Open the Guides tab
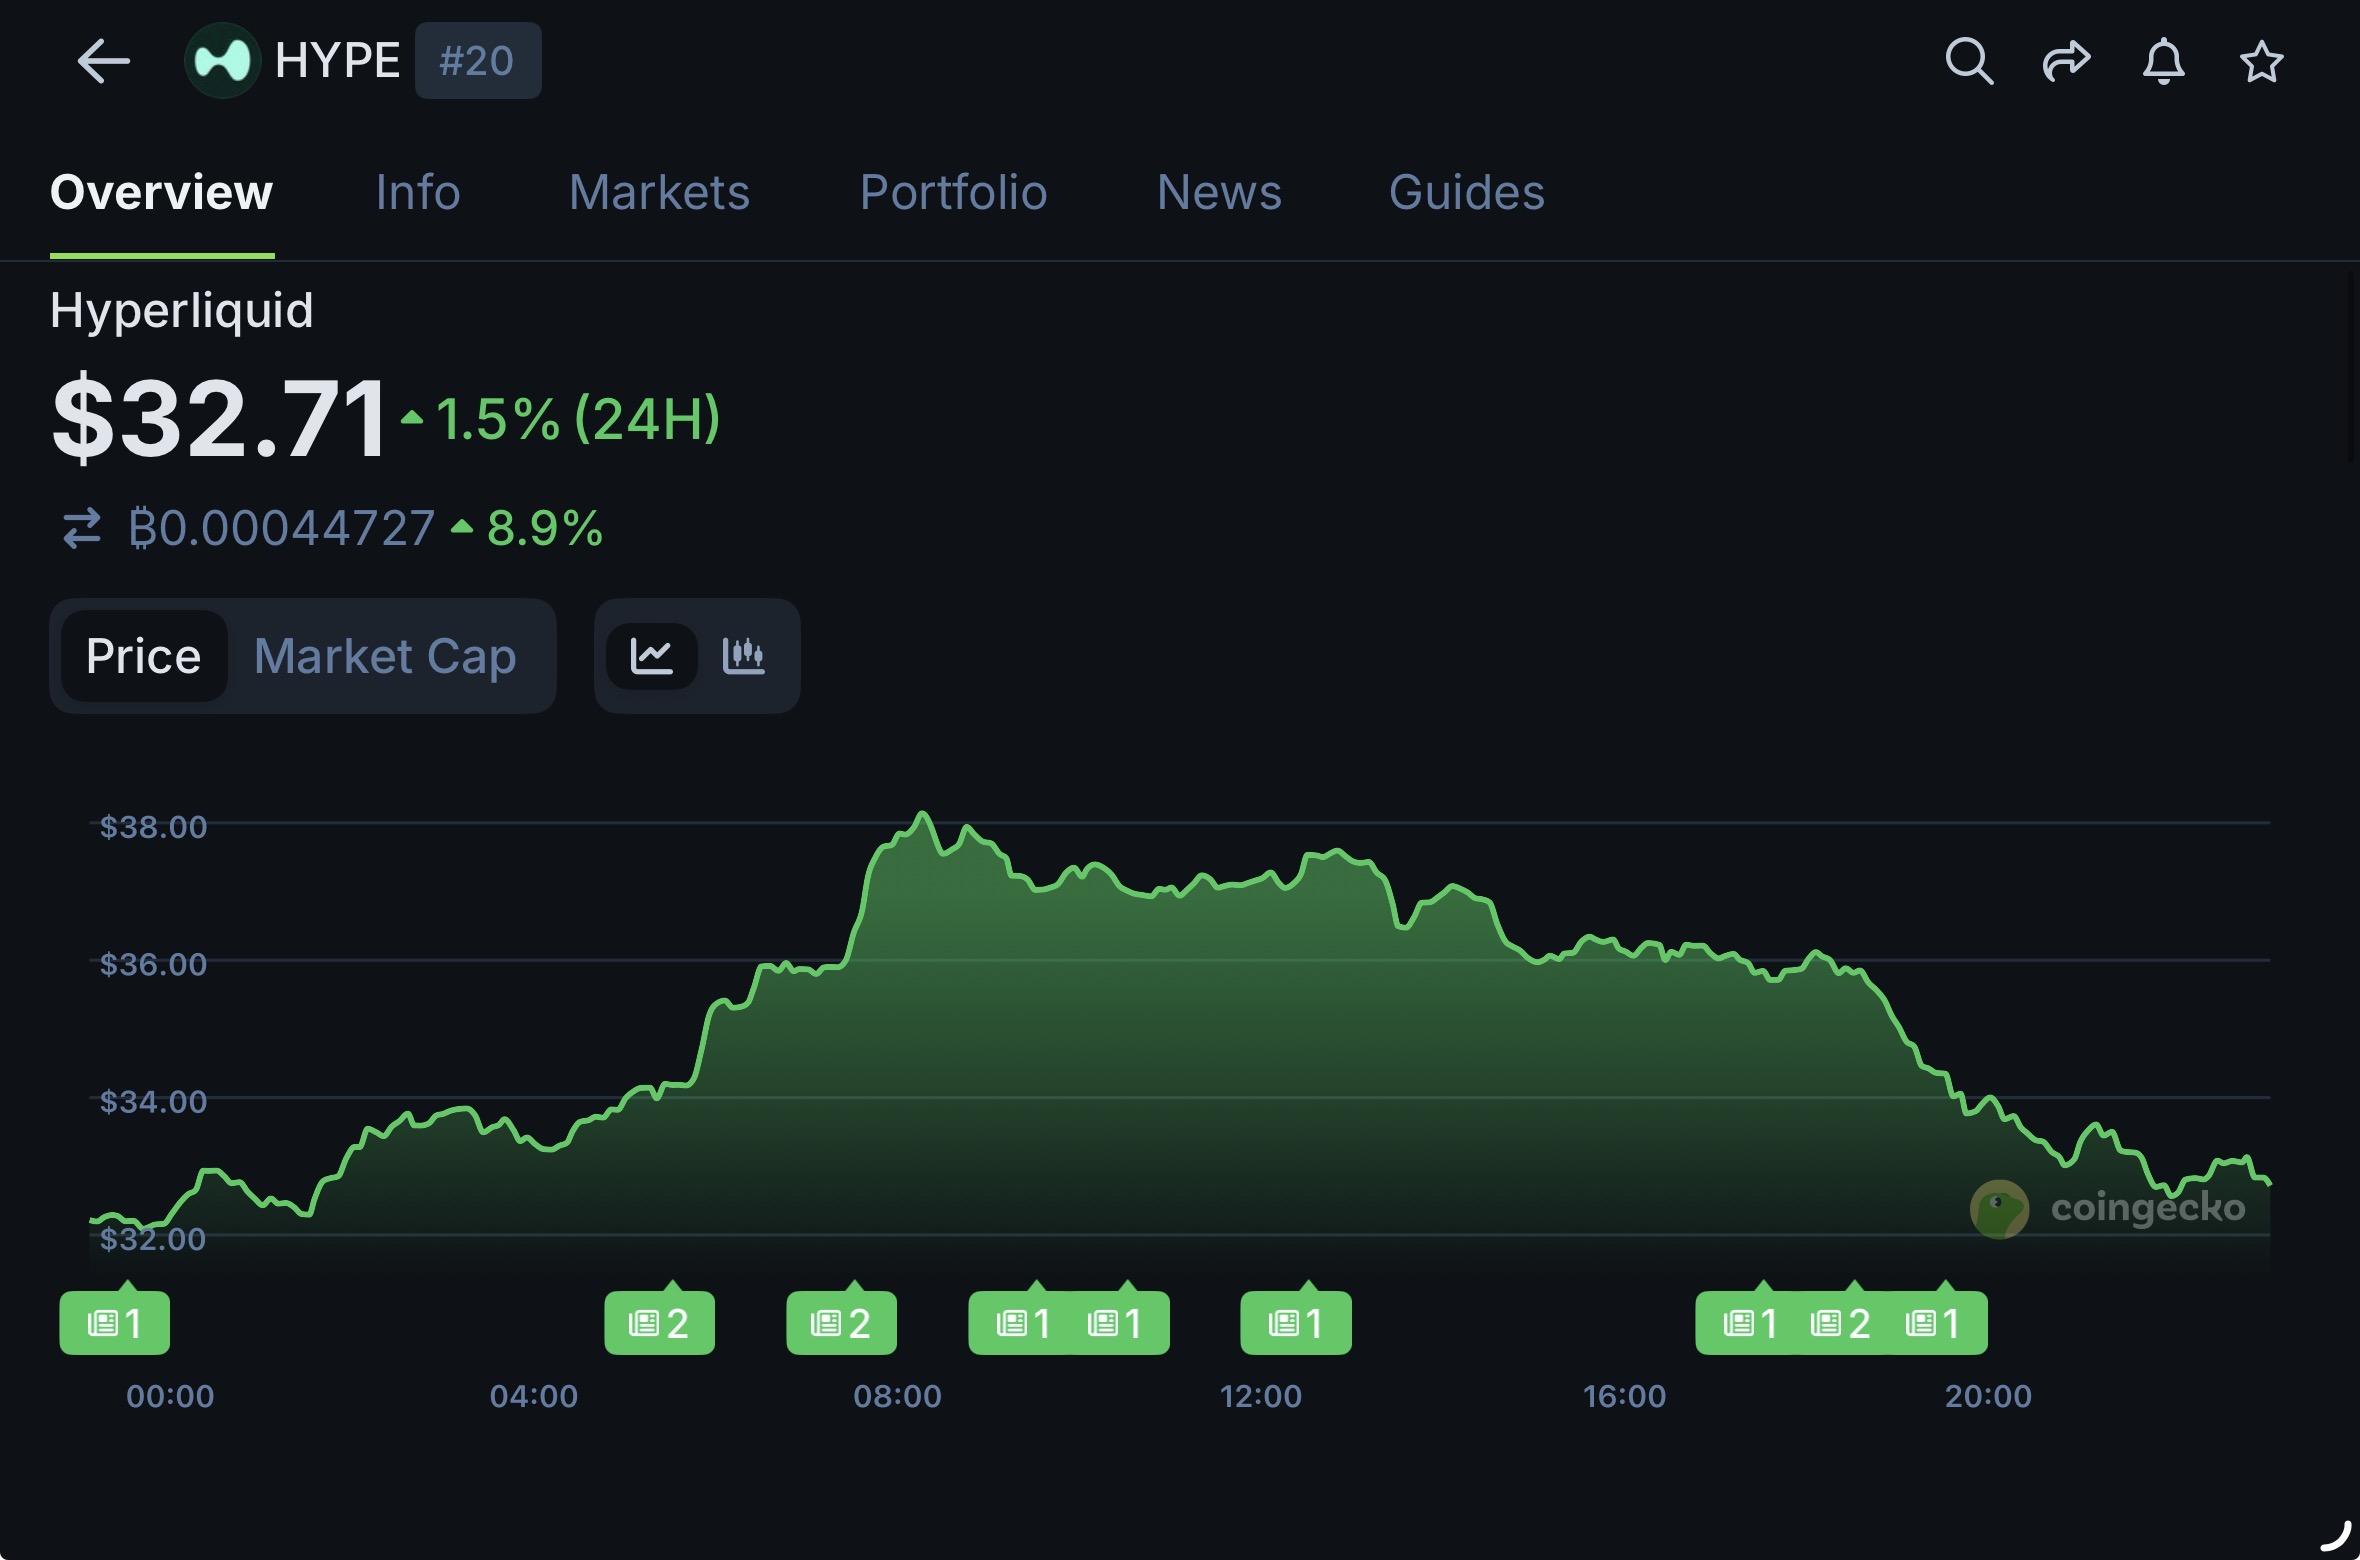The image size is (2360, 1560). click(1467, 192)
